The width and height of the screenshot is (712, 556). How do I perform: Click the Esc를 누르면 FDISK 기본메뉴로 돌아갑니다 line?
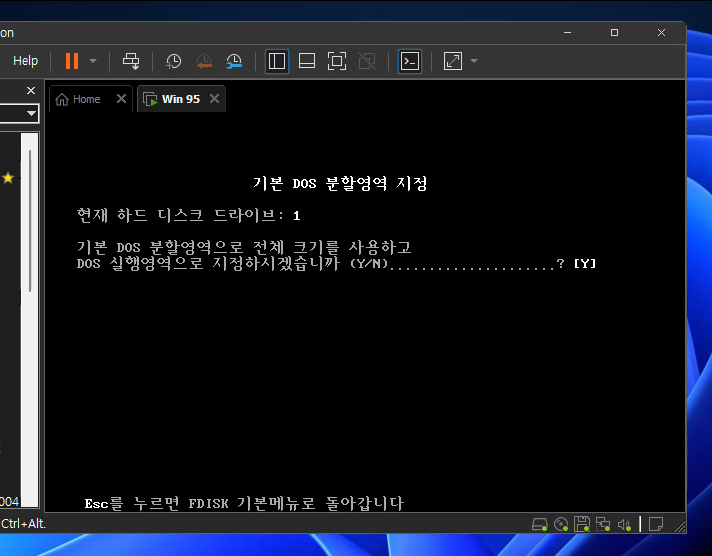[x=244, y=503]
